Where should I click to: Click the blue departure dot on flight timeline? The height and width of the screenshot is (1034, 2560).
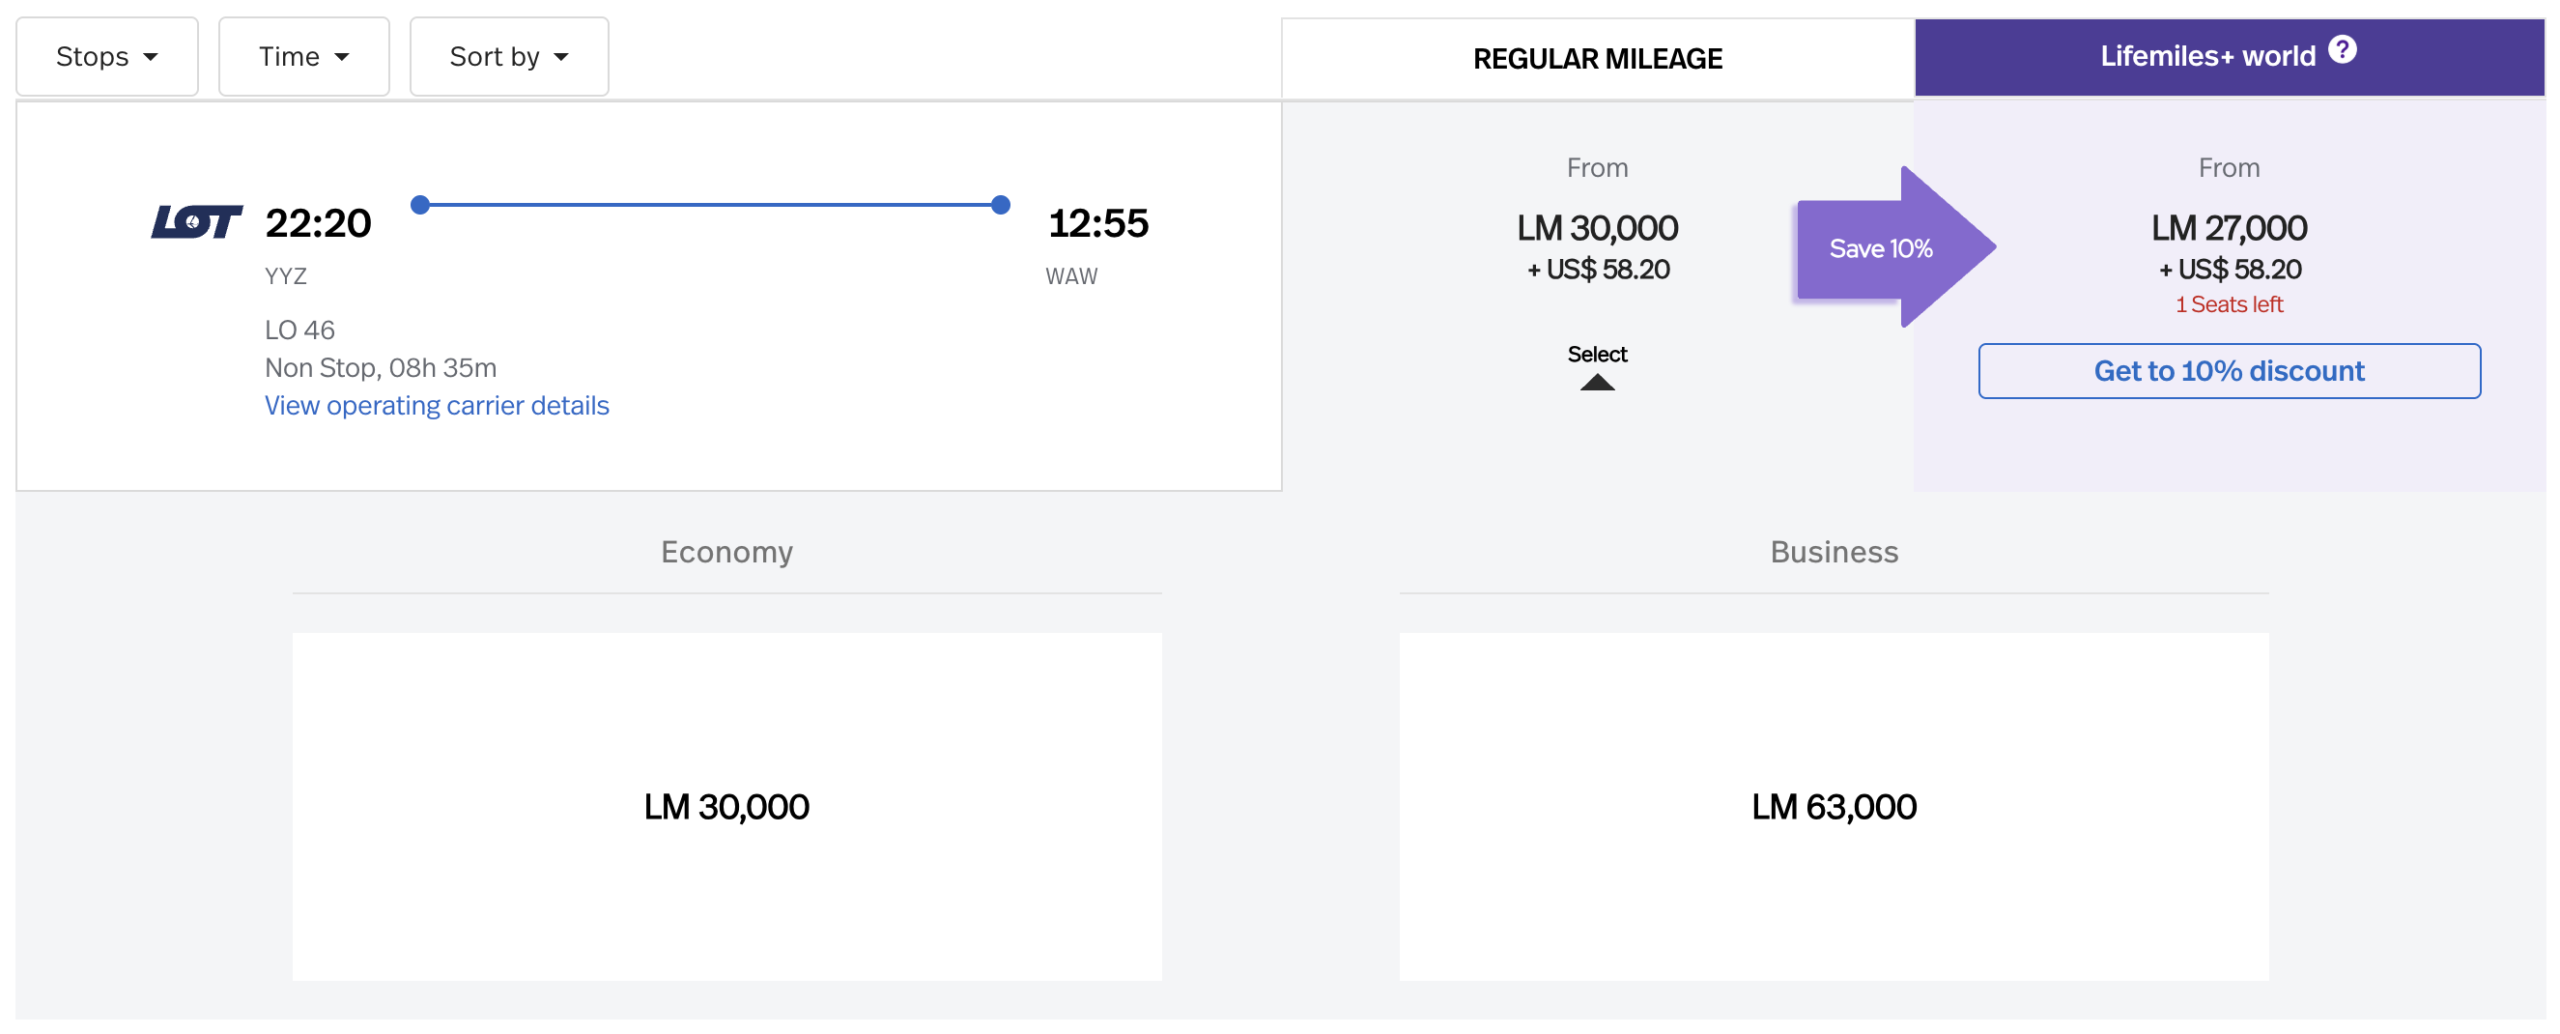tap(421, 204)
